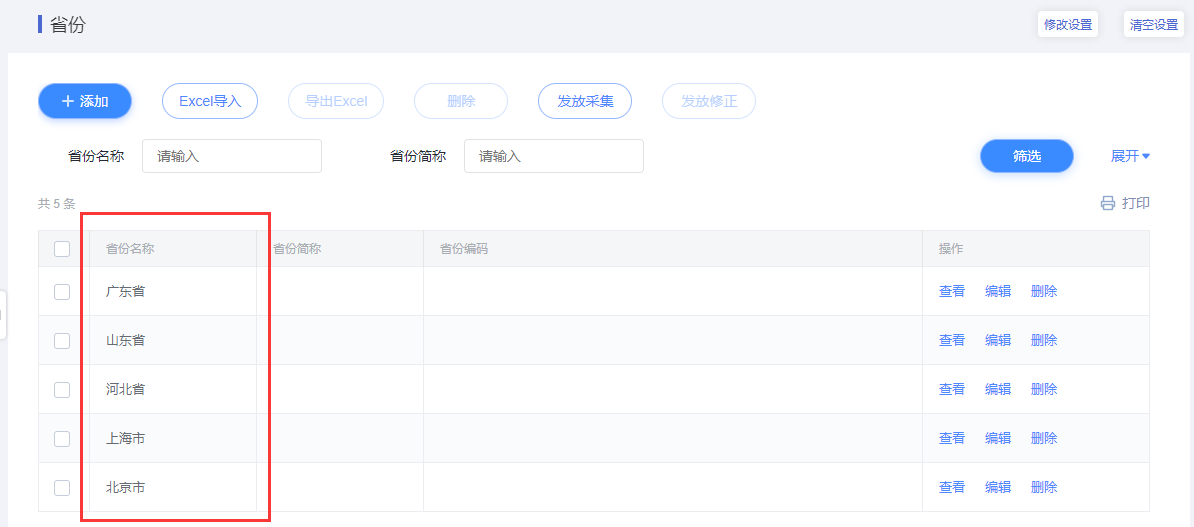This screenshot has width=1194, height=527.
Task: Expand filters with 展开 arrow
Action: tap(1131, 156)
